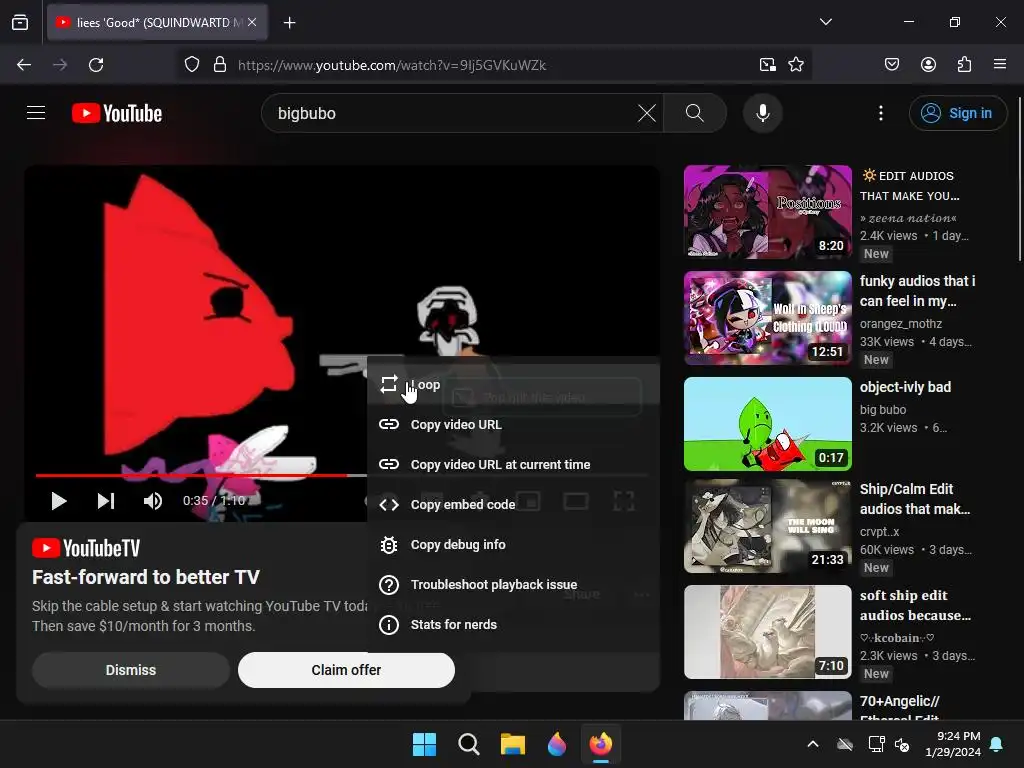Open Stats for nerds
This screenshot has height=768, width=1024.
point(513,624)
